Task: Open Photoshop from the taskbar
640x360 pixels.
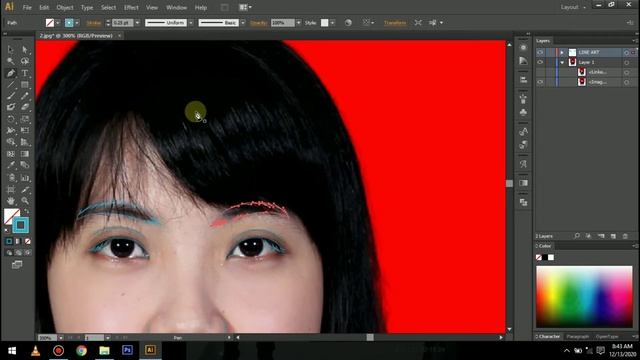Action: coord(127,350)
